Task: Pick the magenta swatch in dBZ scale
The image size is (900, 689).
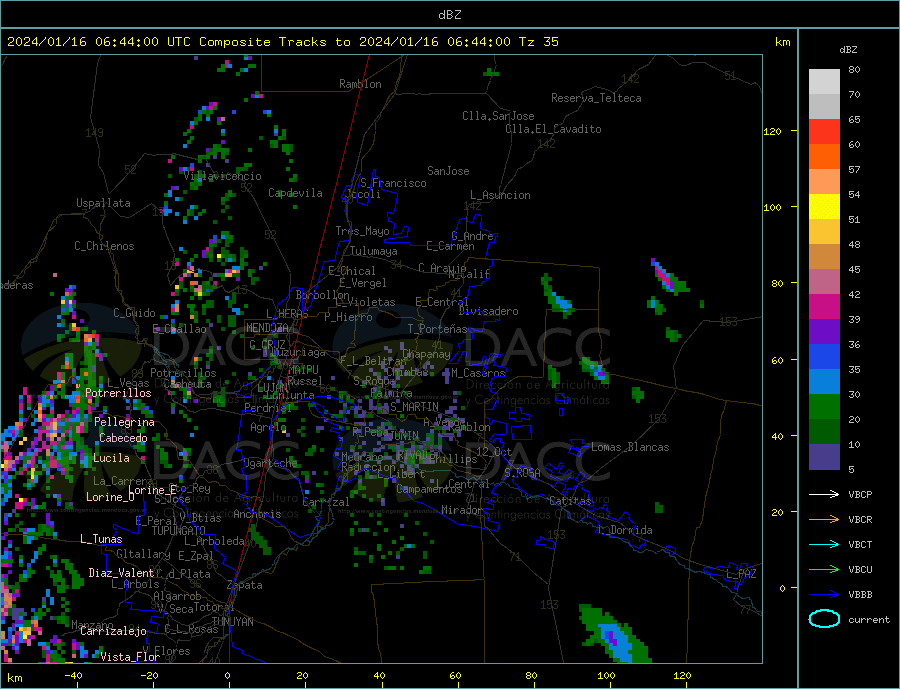Action: [824, 307]
